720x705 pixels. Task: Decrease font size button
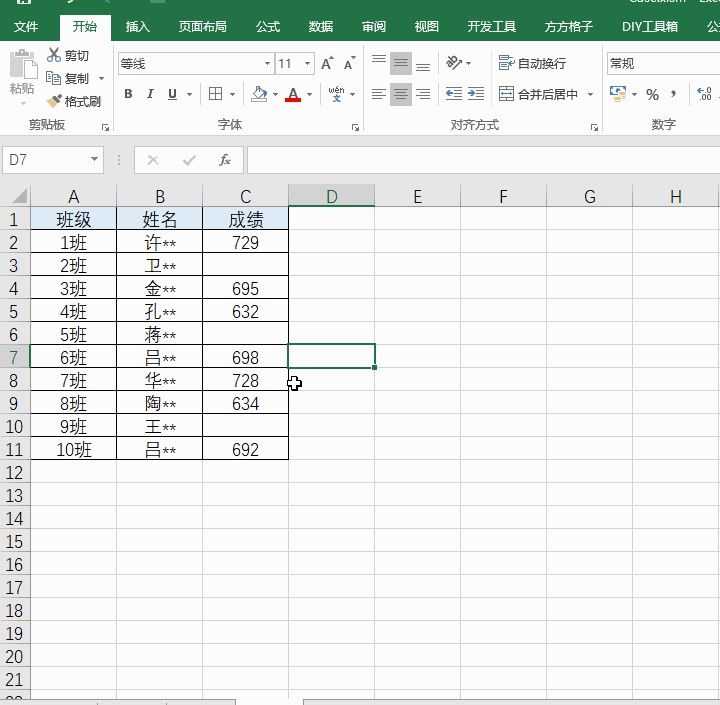(350, 63)
